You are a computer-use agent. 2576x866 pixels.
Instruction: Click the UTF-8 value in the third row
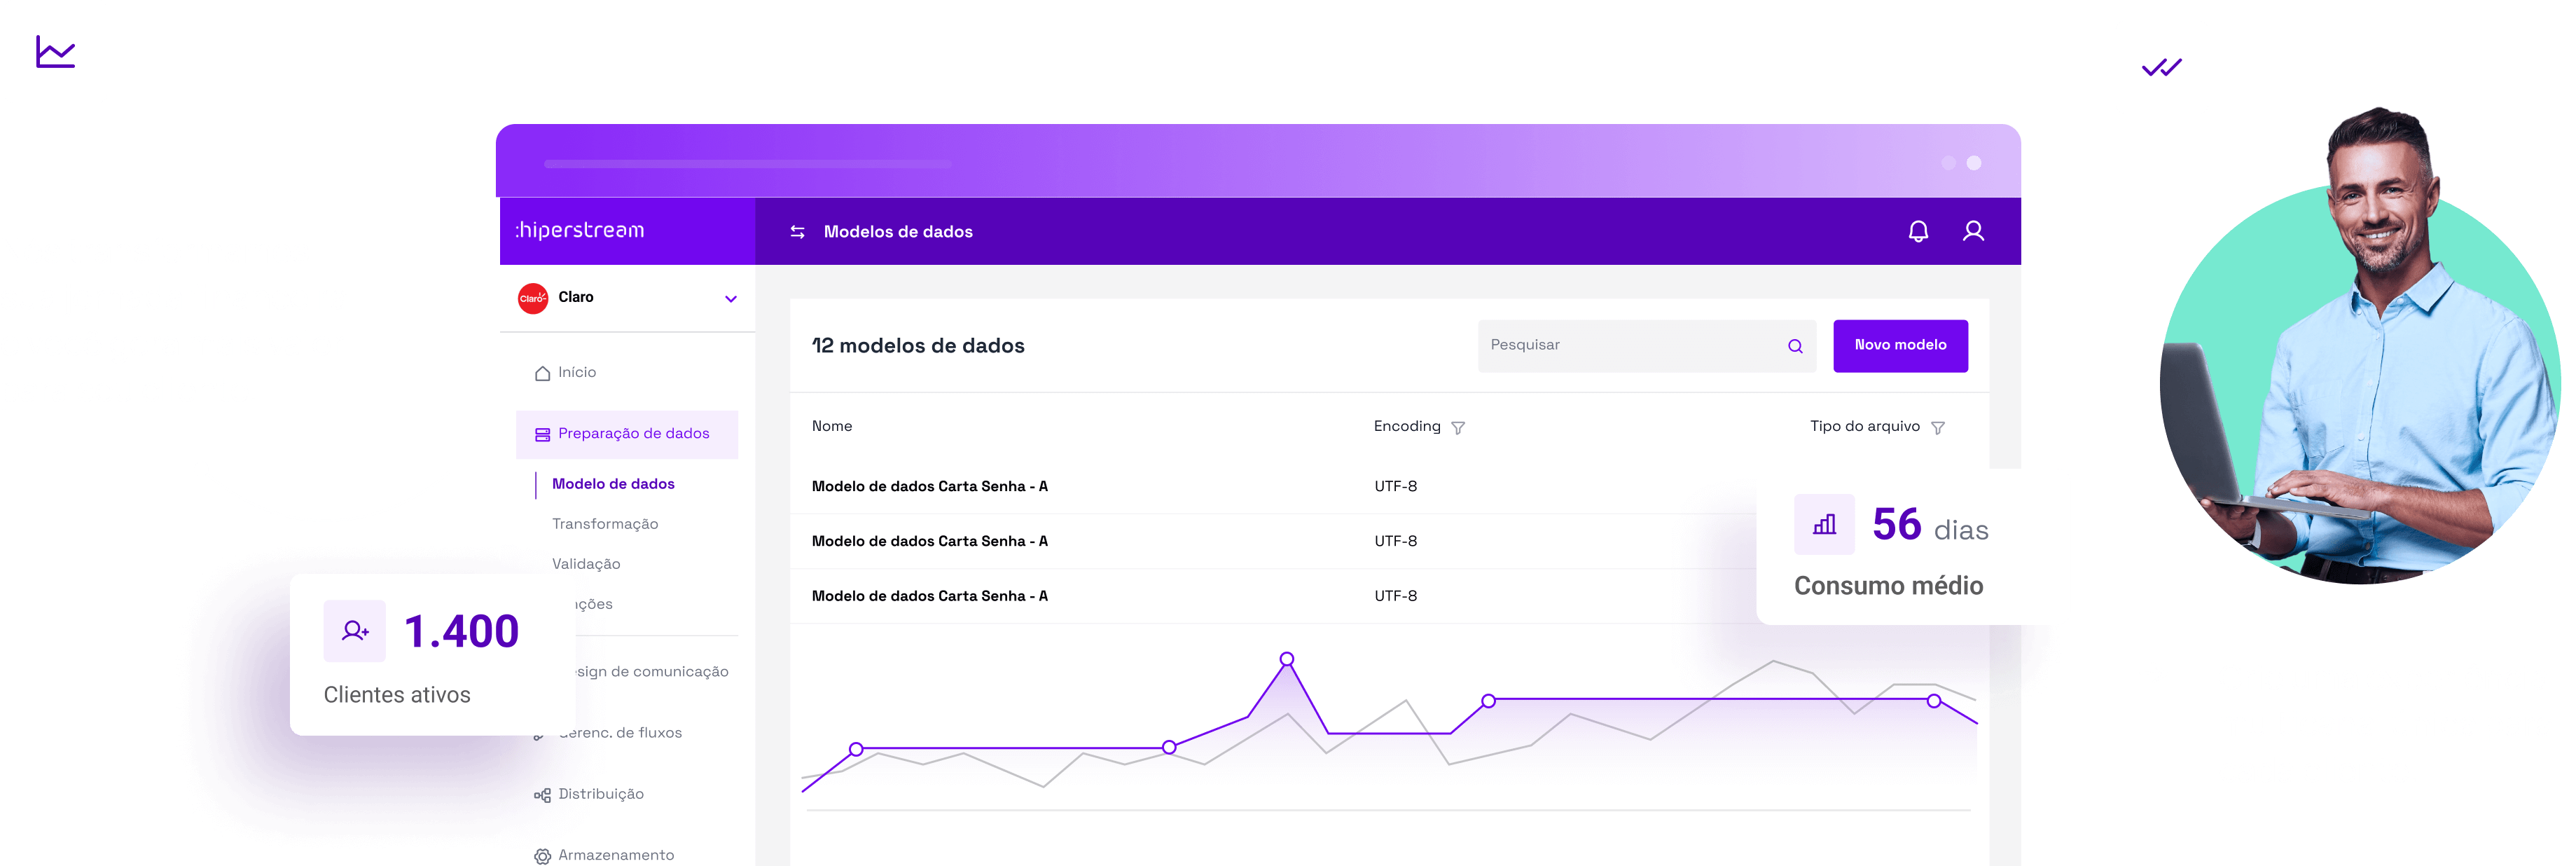click(x=1395, y=596)
